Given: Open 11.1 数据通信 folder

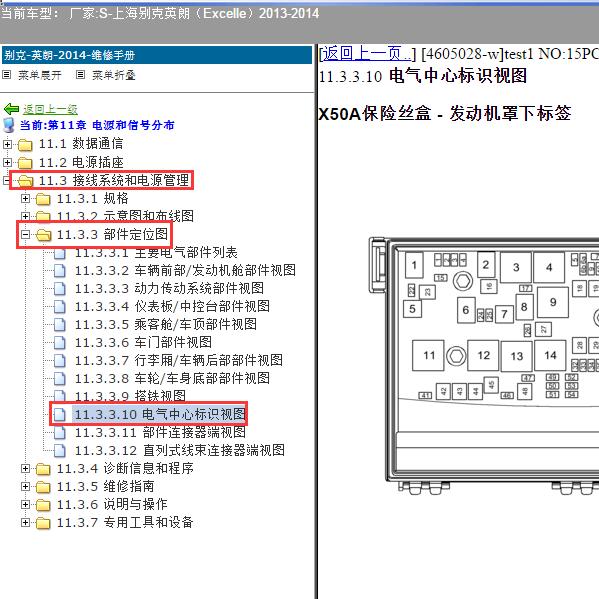Looking at the screenshot, I should click(81, 144).
